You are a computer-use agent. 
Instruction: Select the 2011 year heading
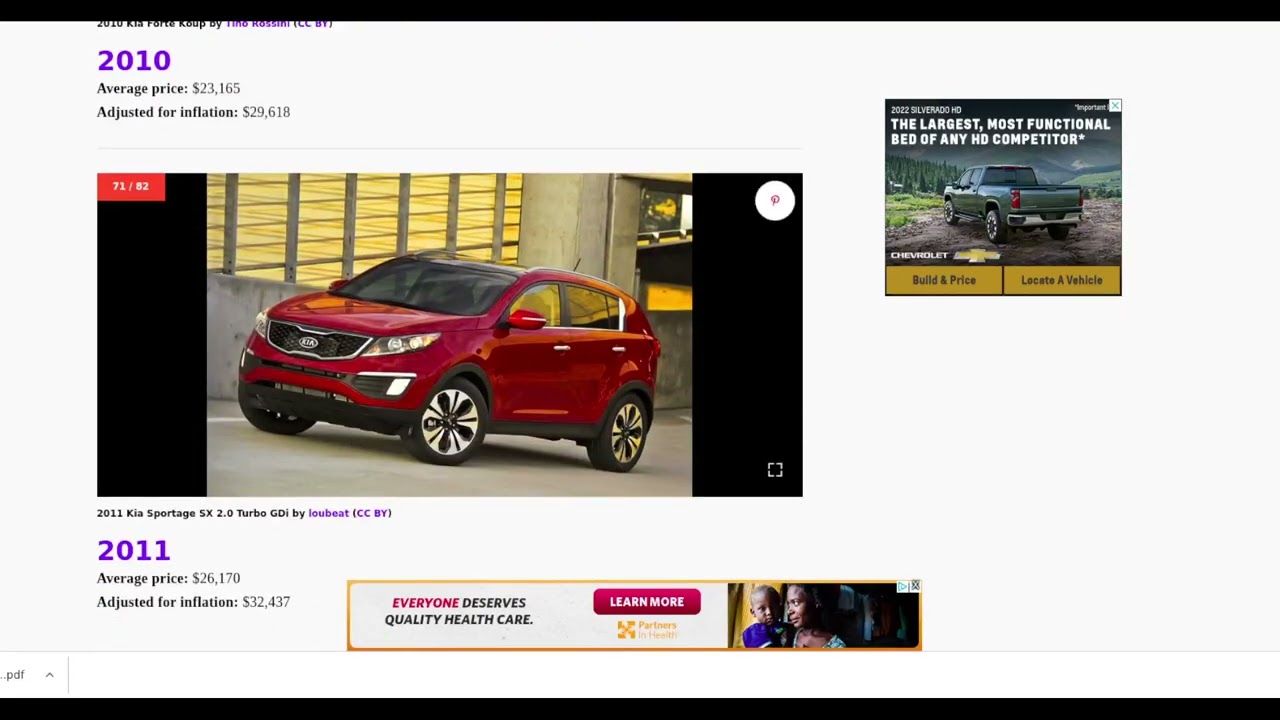coord(134,550)
